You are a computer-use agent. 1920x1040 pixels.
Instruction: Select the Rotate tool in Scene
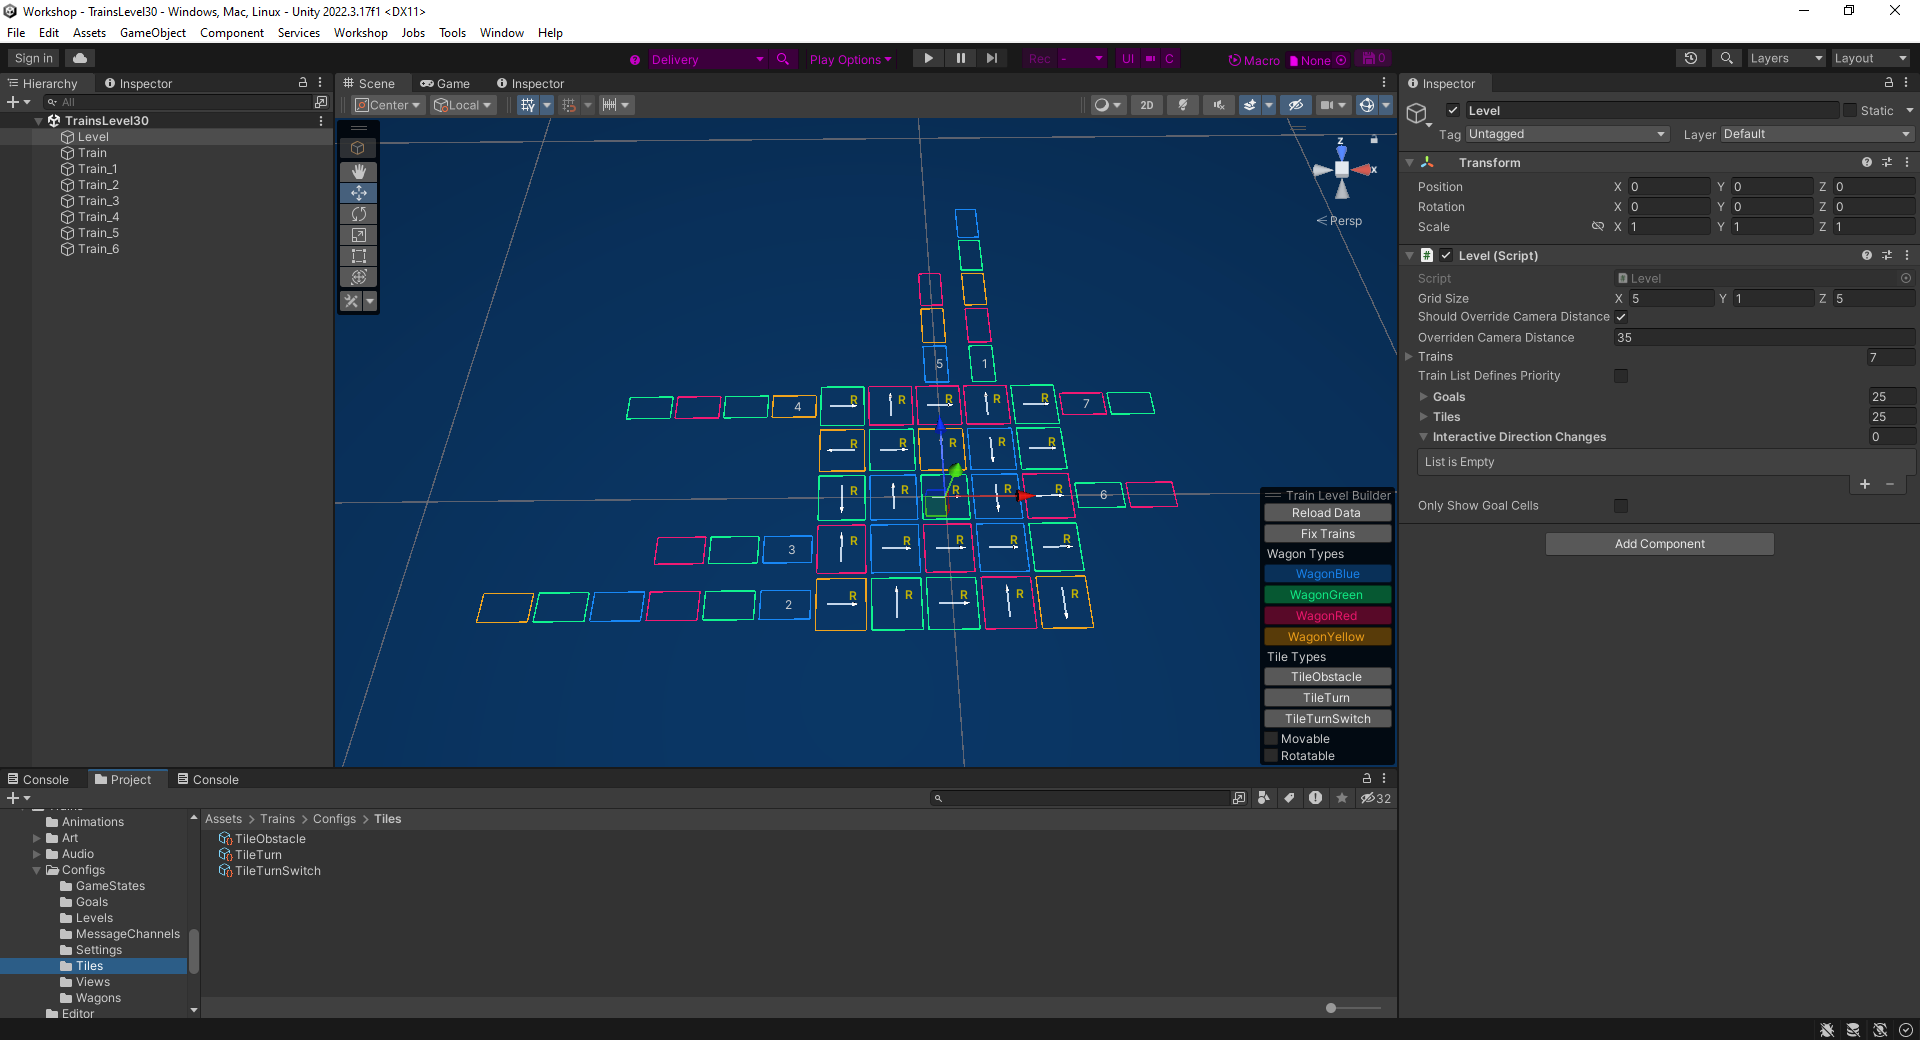(x=359, y=214)
